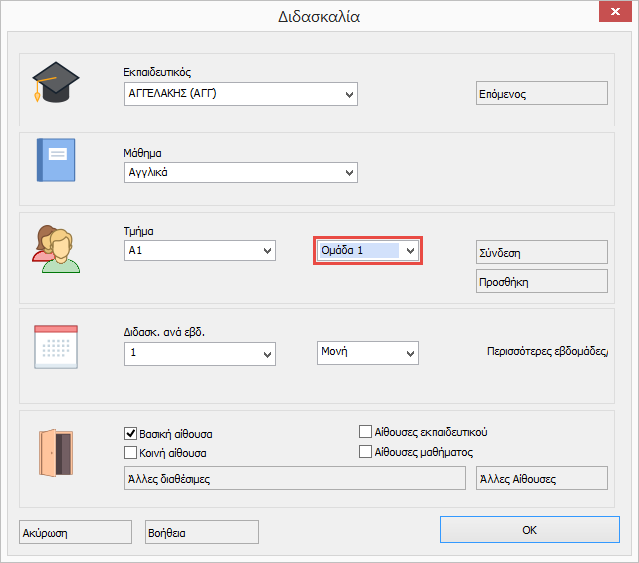Click the weekly calendar icon
Viewport: 639px width, 563px height.
click(x=55, y=348)
